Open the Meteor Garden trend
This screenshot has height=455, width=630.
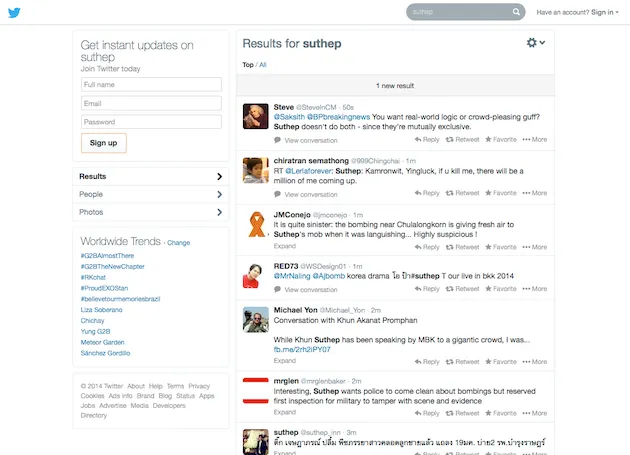tap(102, 342)
